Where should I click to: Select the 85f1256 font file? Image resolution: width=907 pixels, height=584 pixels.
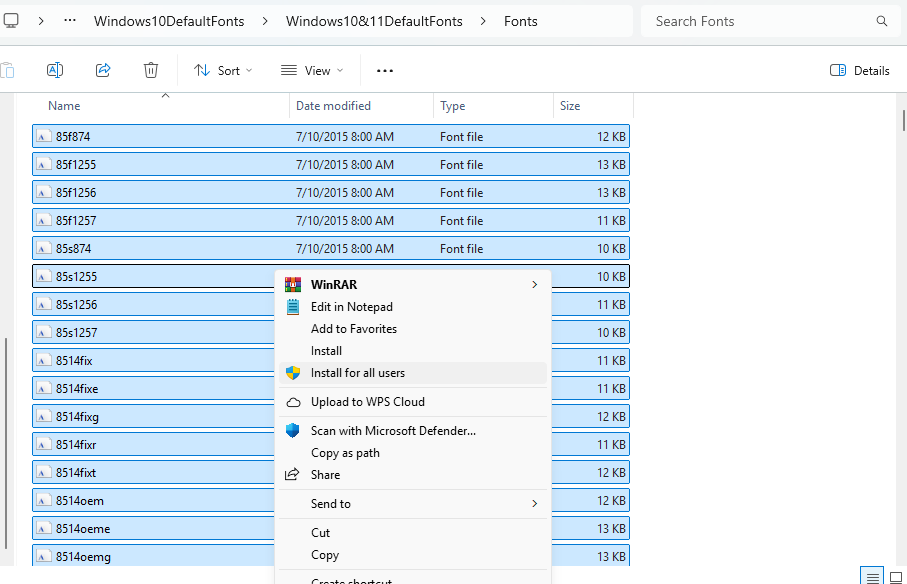point(331,193)
